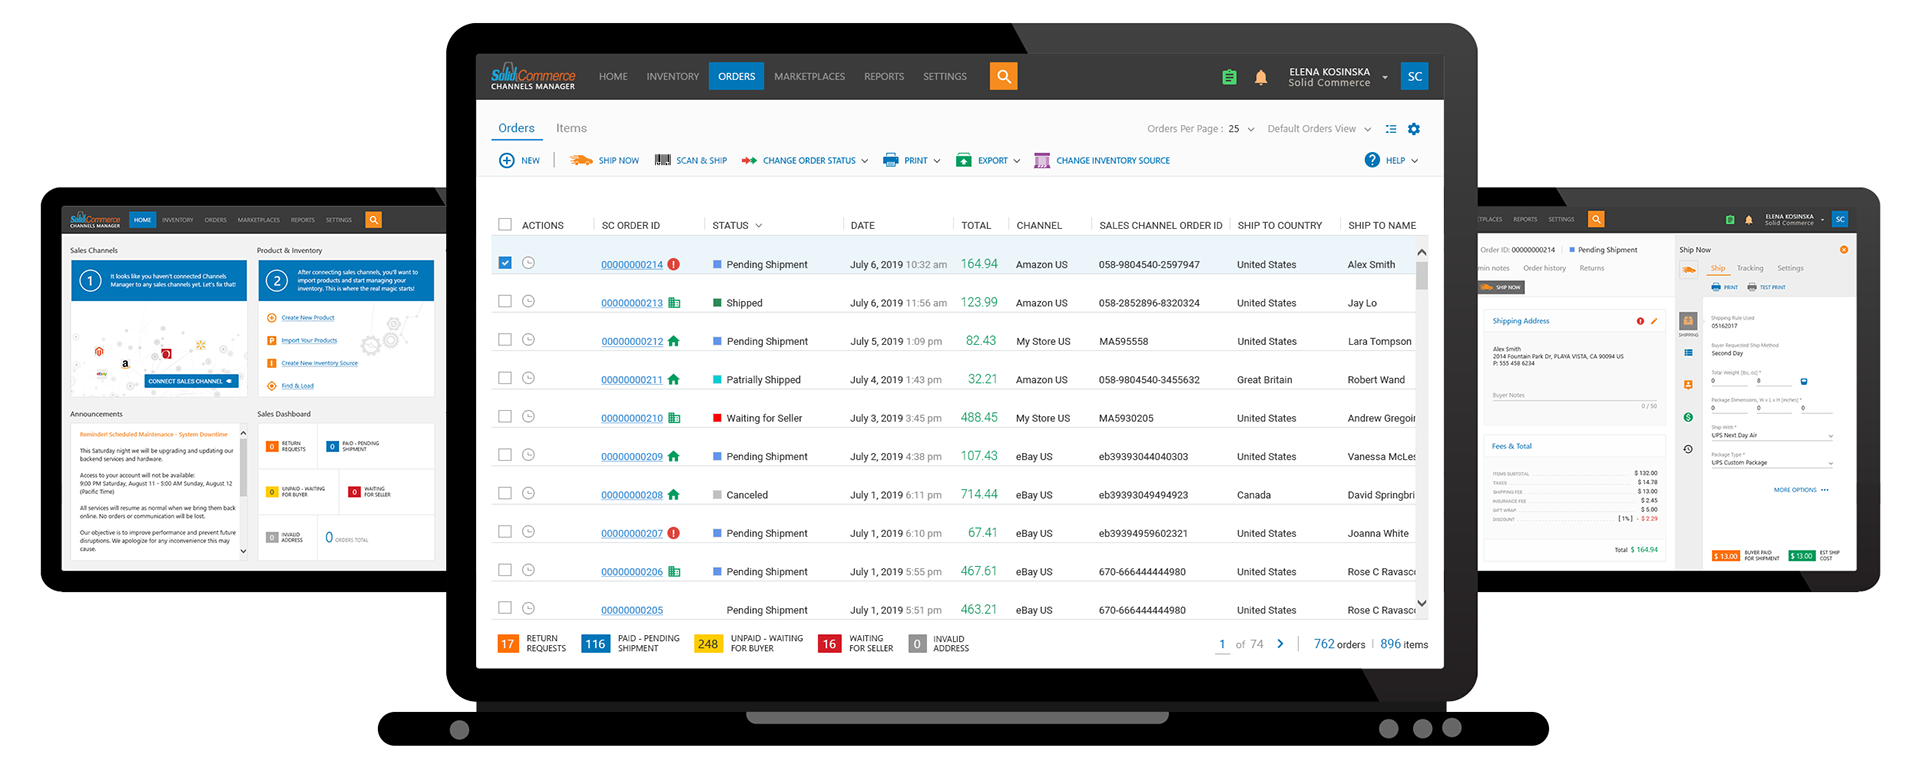1920x768 pixels.
Task: Click the orders table scrollbar down arrow
Action: tap(1421, 603)
